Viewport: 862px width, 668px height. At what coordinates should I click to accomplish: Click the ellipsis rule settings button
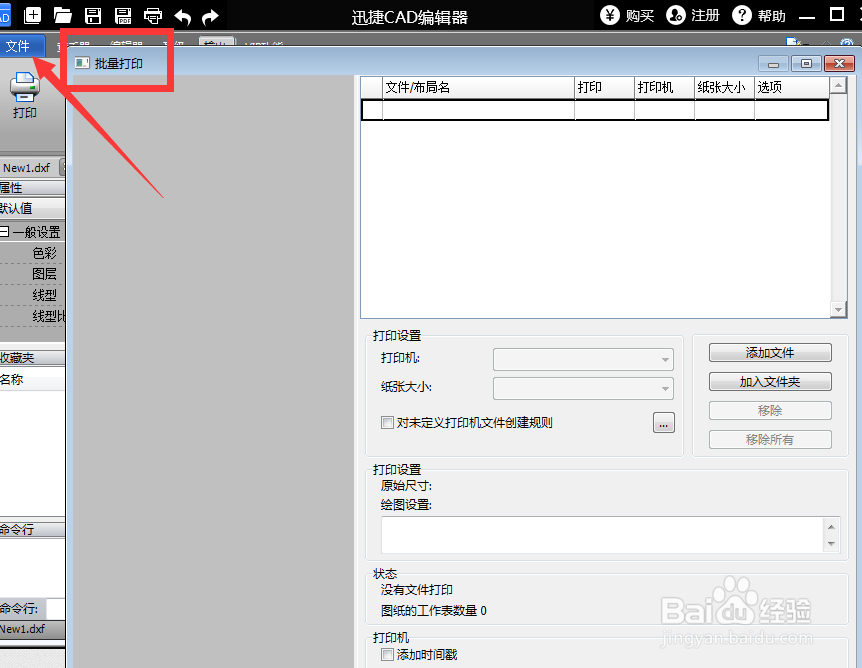(664, 422)
